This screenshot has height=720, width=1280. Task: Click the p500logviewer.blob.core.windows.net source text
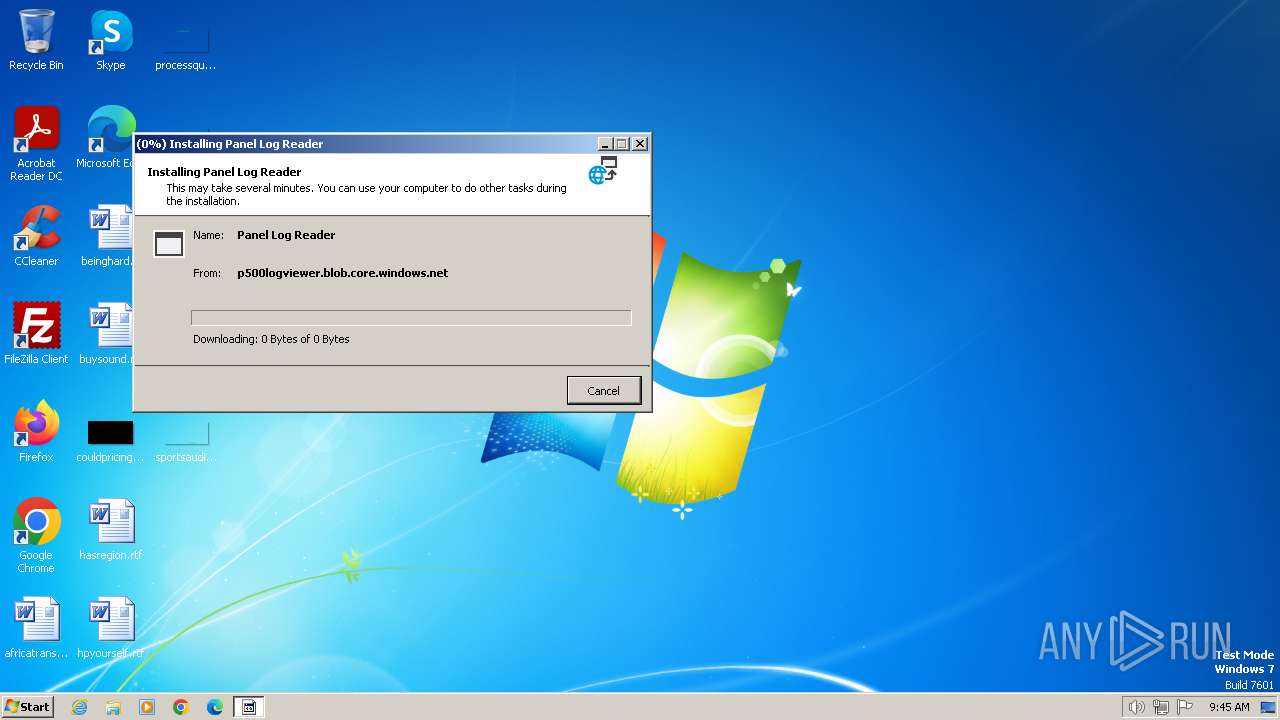click(342, 273)
